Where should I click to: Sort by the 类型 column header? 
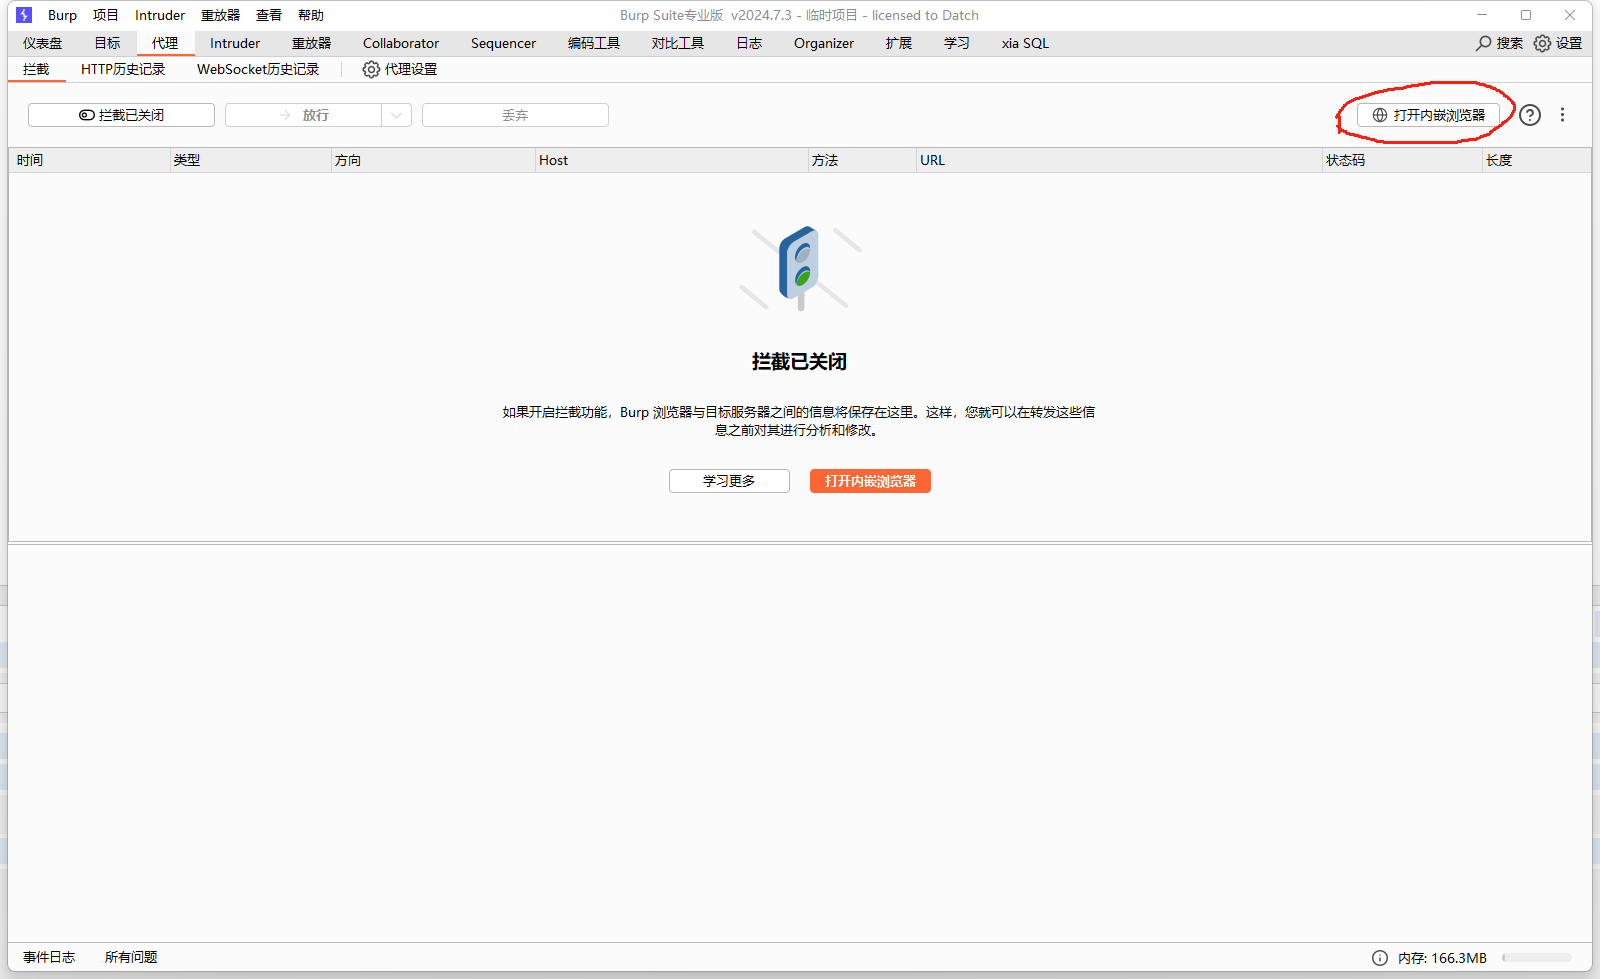point(251,160)
